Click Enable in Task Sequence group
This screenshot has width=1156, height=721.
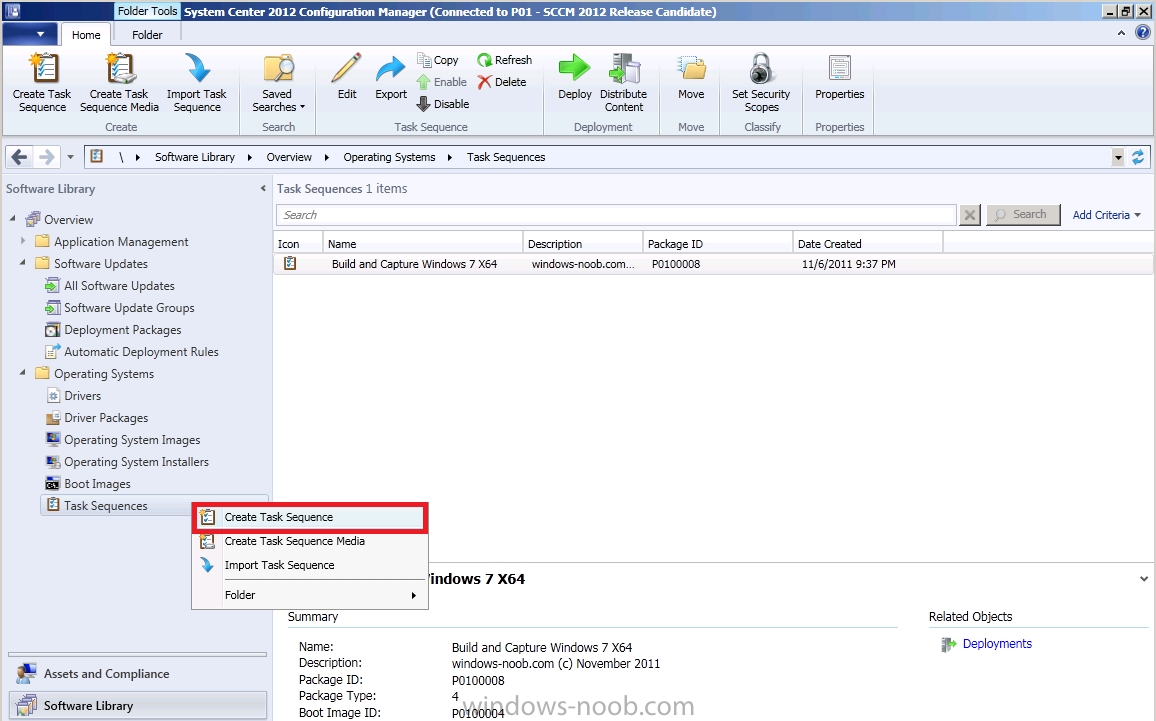click(x=442, y=82)
